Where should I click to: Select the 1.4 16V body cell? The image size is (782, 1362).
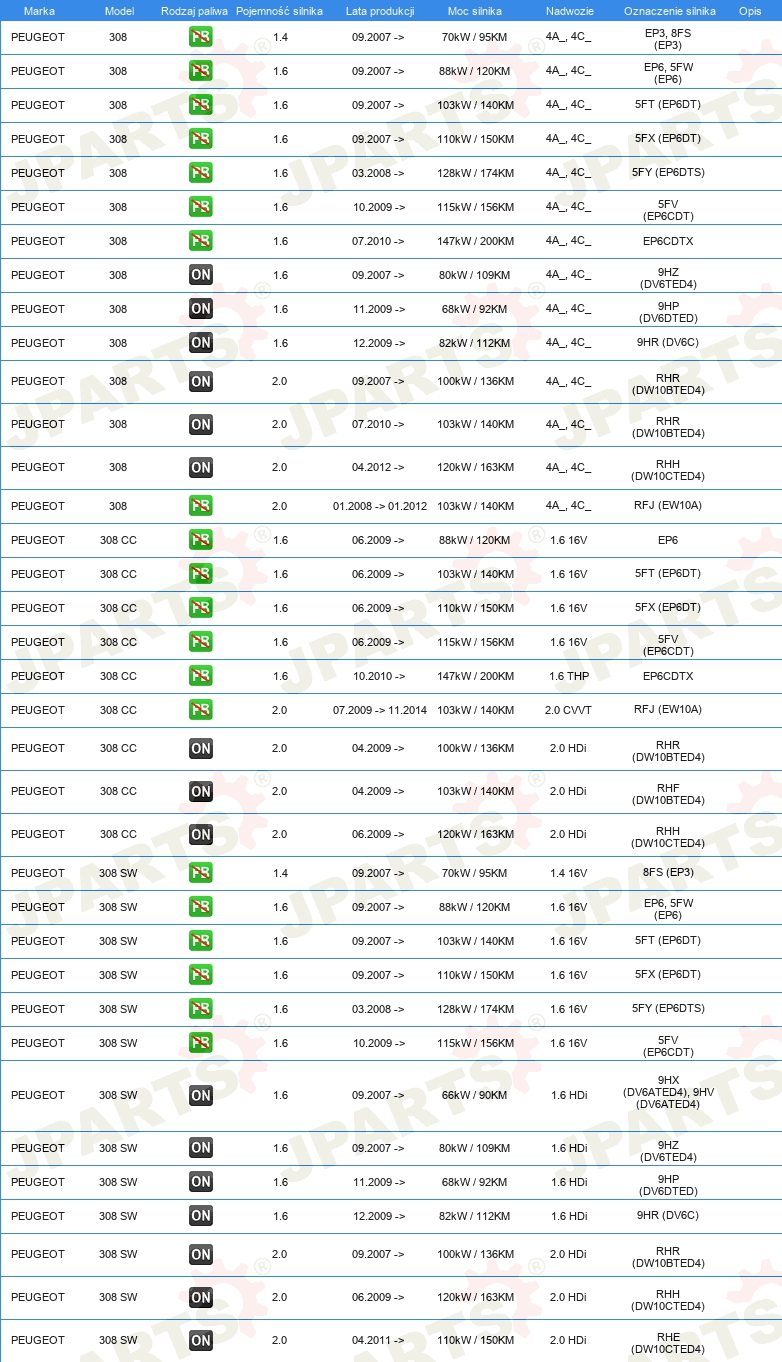[569, 873]
